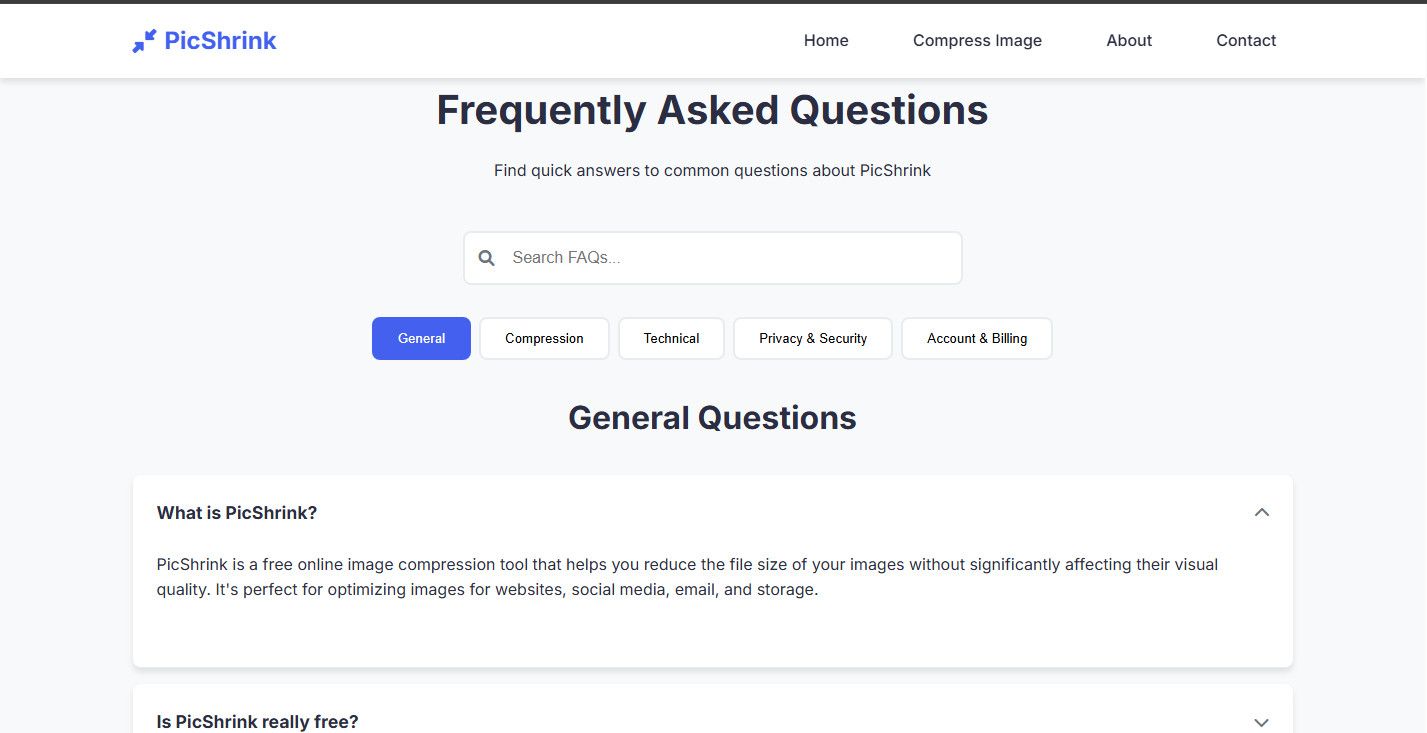This screenshot has width=1427, height=733.
Task: Focus the Search FAQs input field
Action: click(730, 258)
